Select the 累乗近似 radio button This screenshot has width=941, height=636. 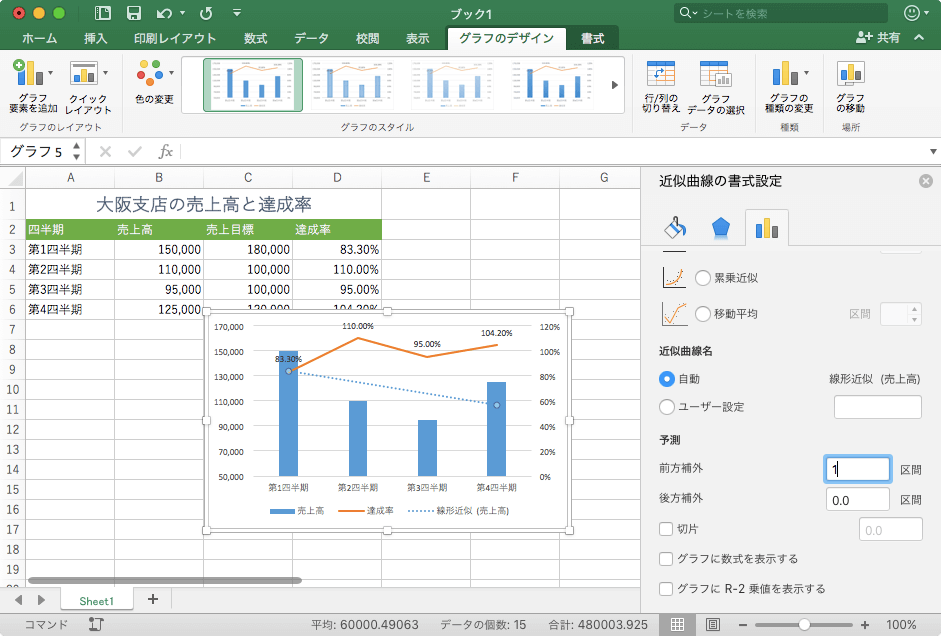point(703,278)
